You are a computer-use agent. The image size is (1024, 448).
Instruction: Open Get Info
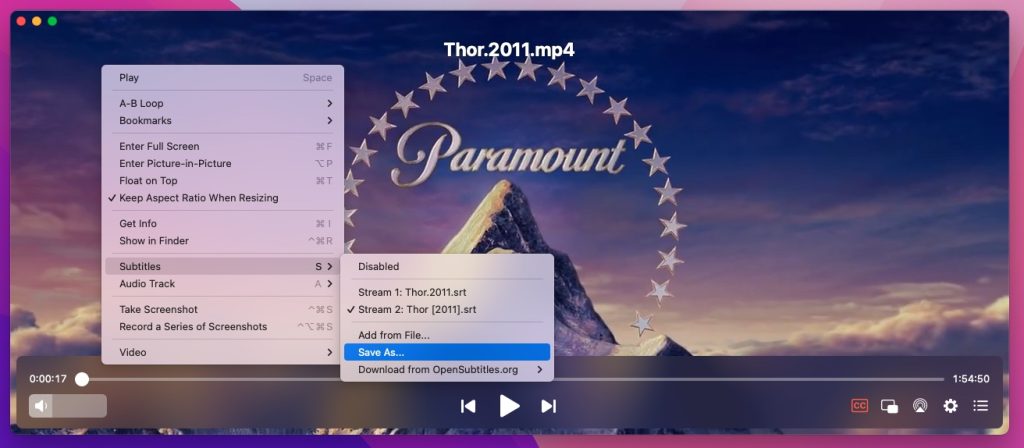[x=223, y=223]
